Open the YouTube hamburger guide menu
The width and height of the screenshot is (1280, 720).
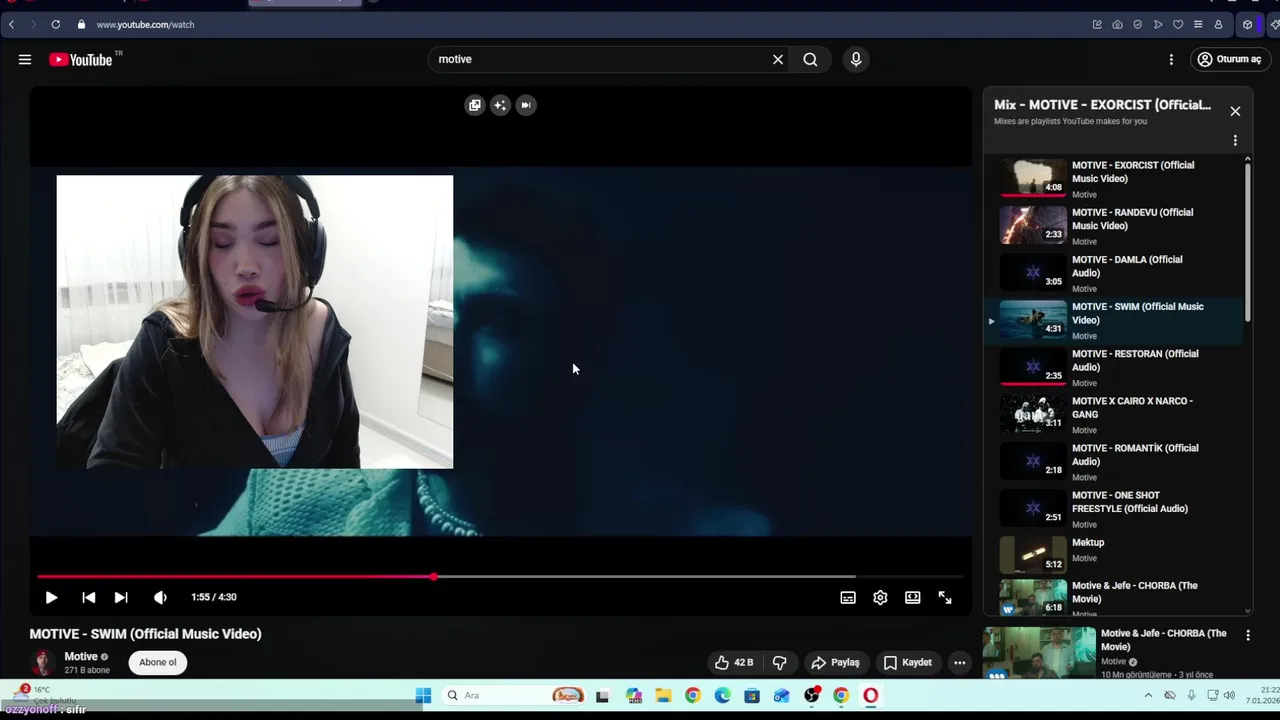point(25,60)
